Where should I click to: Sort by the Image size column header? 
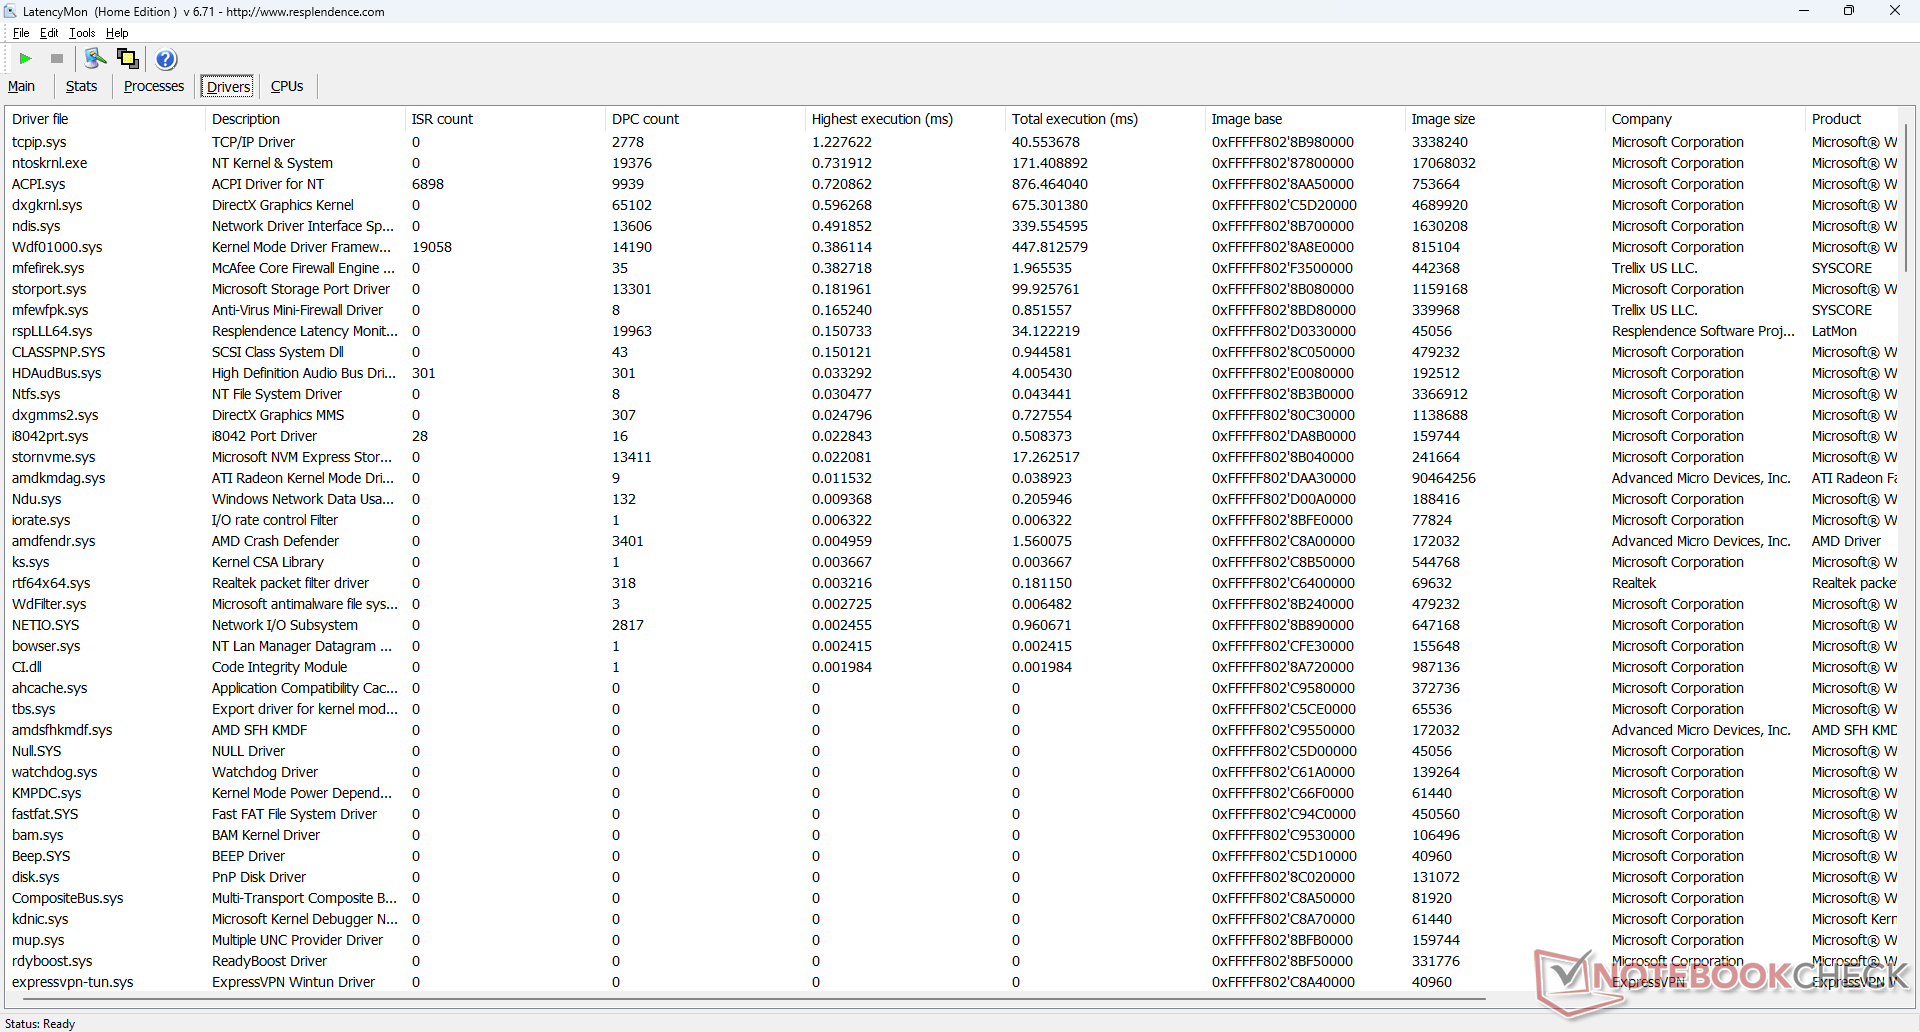(1505, 119)
